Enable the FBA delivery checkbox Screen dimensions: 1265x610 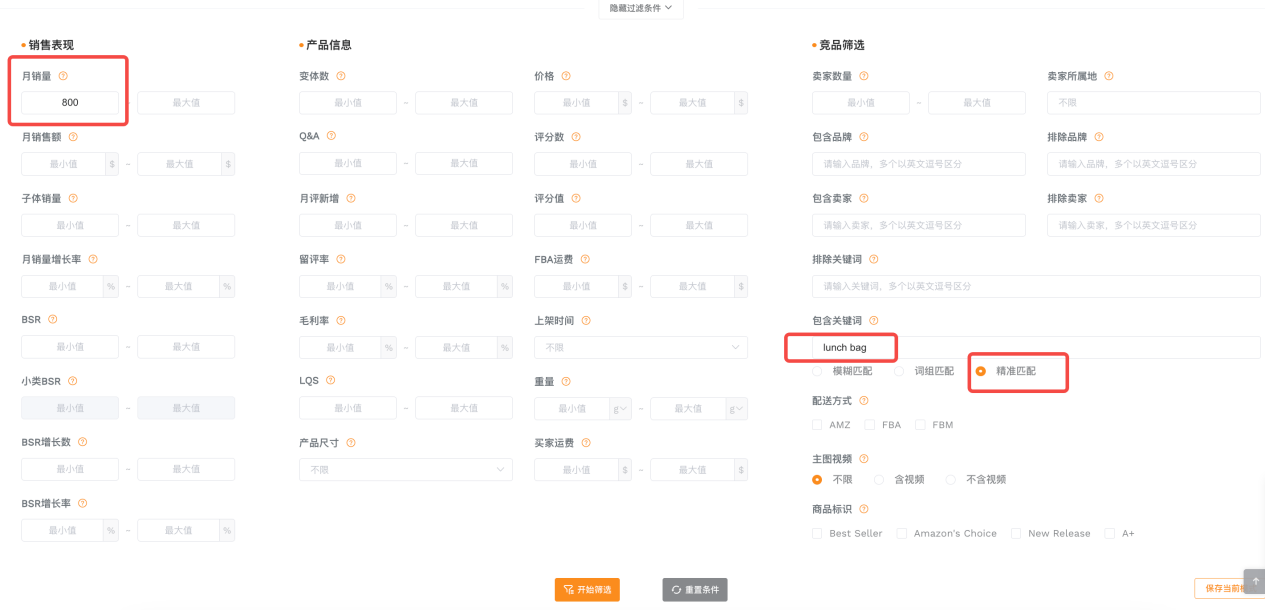[x=868, y=424]
